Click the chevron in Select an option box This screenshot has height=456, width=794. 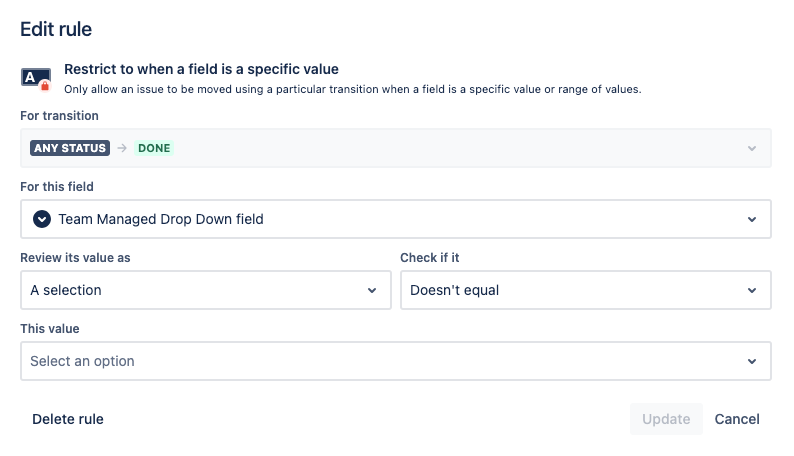pyautogui.click(x=752, y=361)
